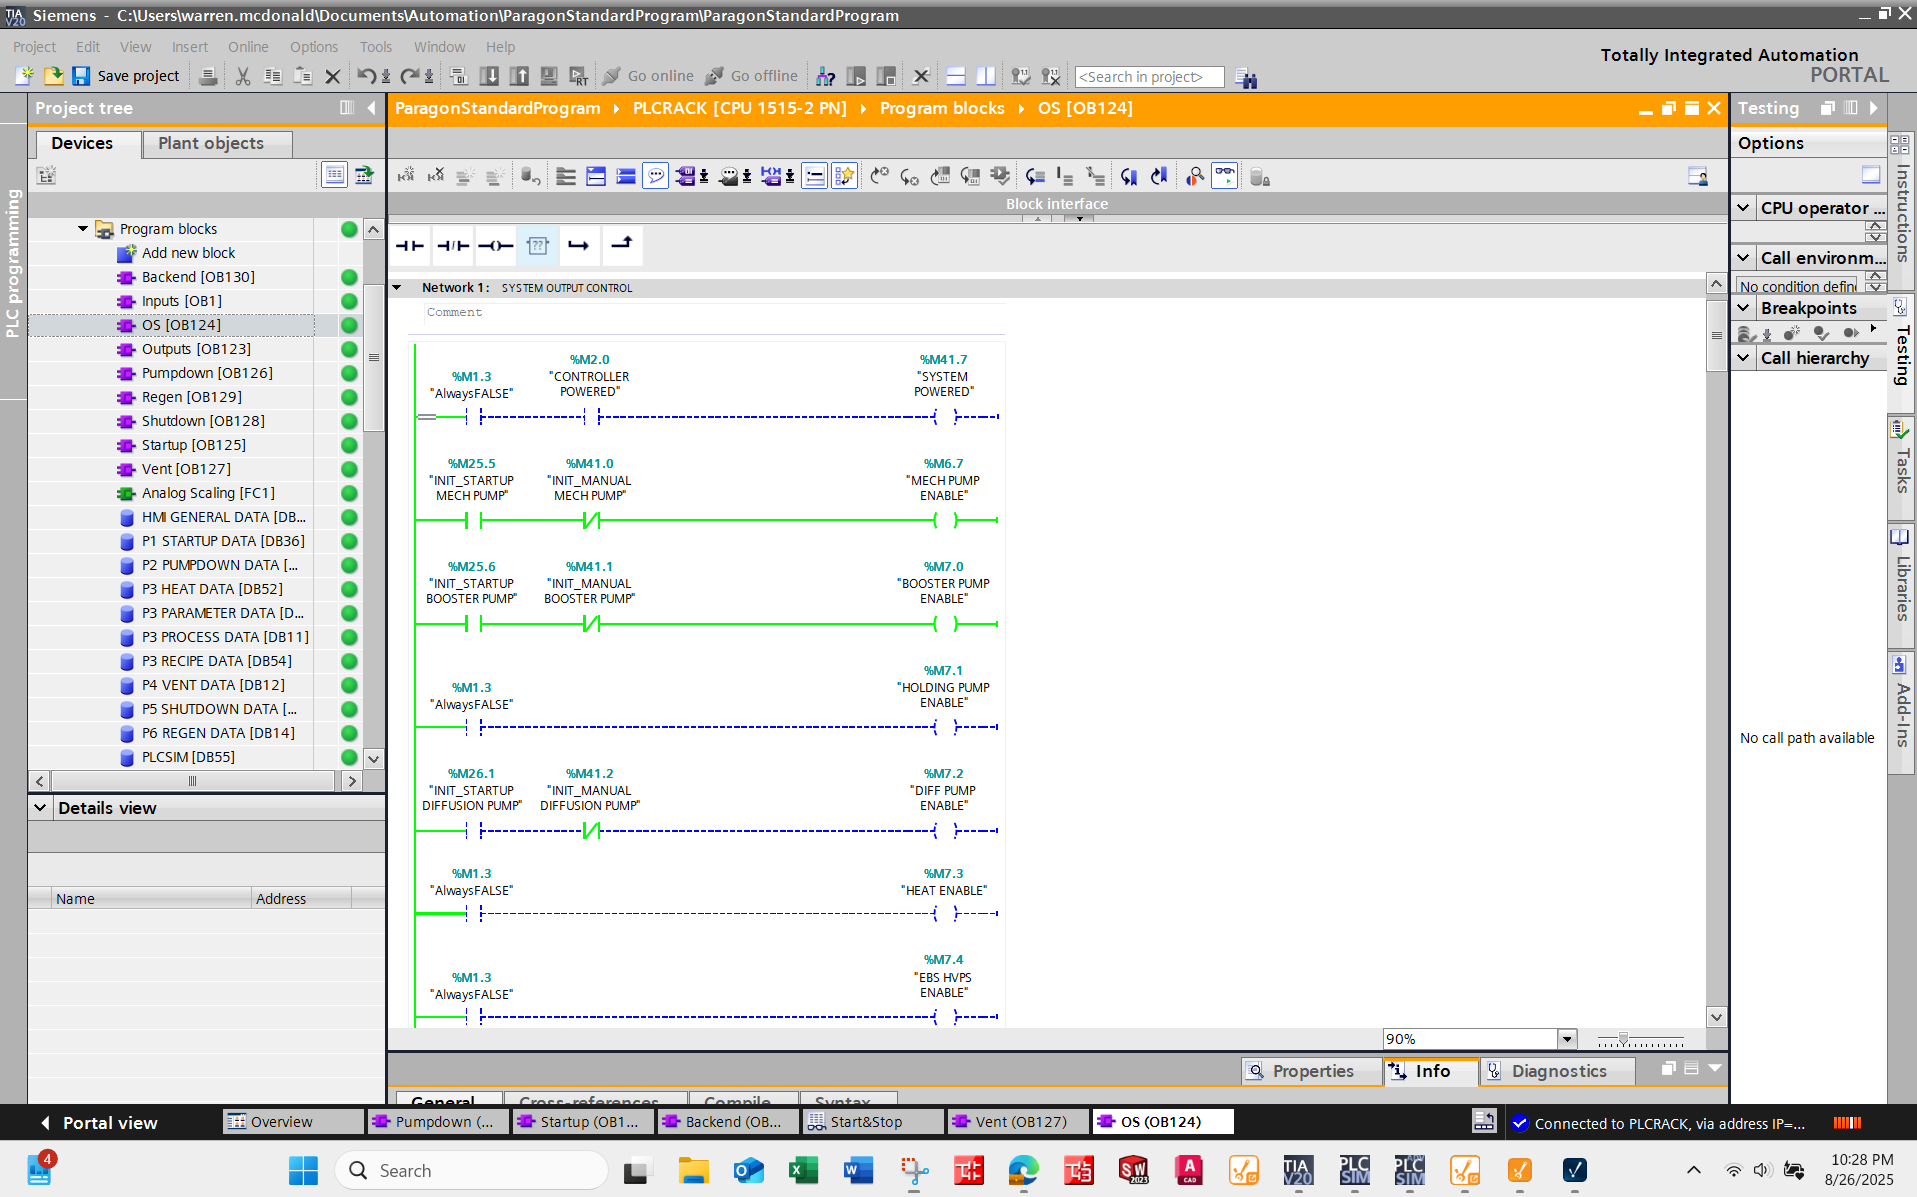This screenshot has width=1917, height=1197.
Task: Collapse the Project tree panel arrow
Action: tap(371, 108)
